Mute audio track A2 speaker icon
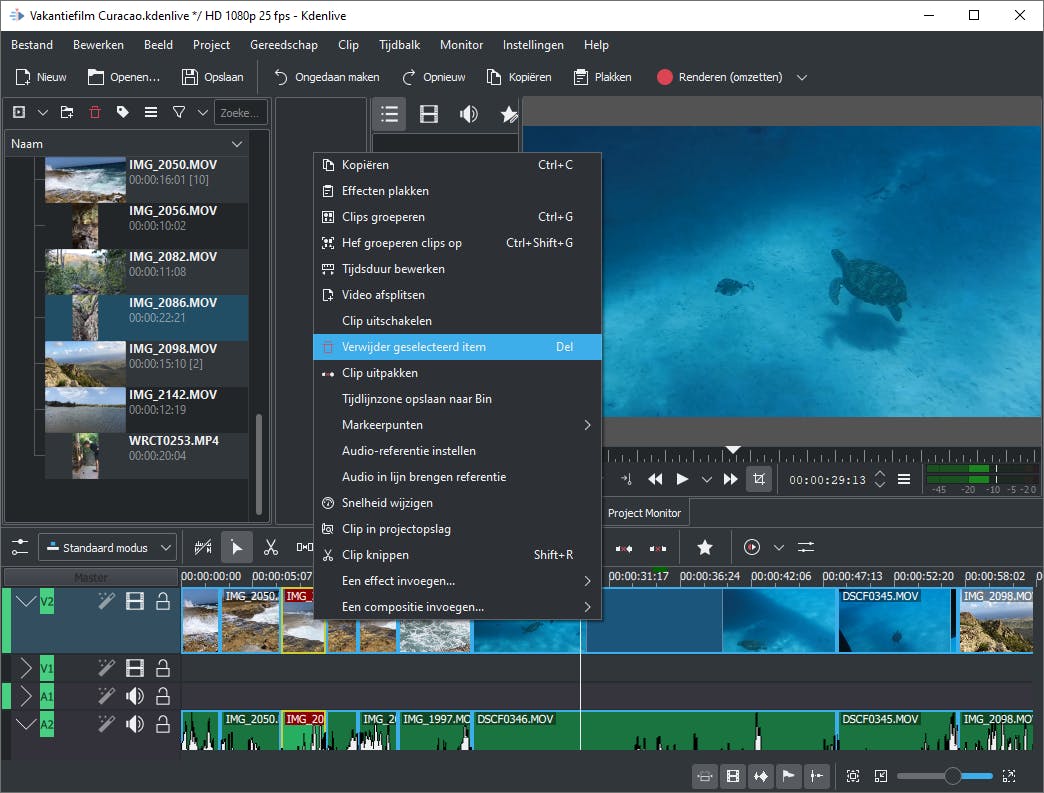Image resolution: width=1044 pixels, height=793 pixels. click(x=135, y=724)
